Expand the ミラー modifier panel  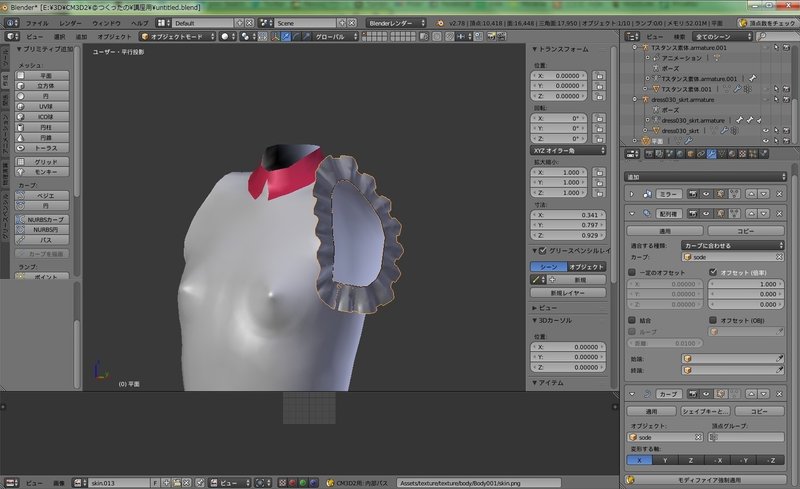(x=632, y=194)
